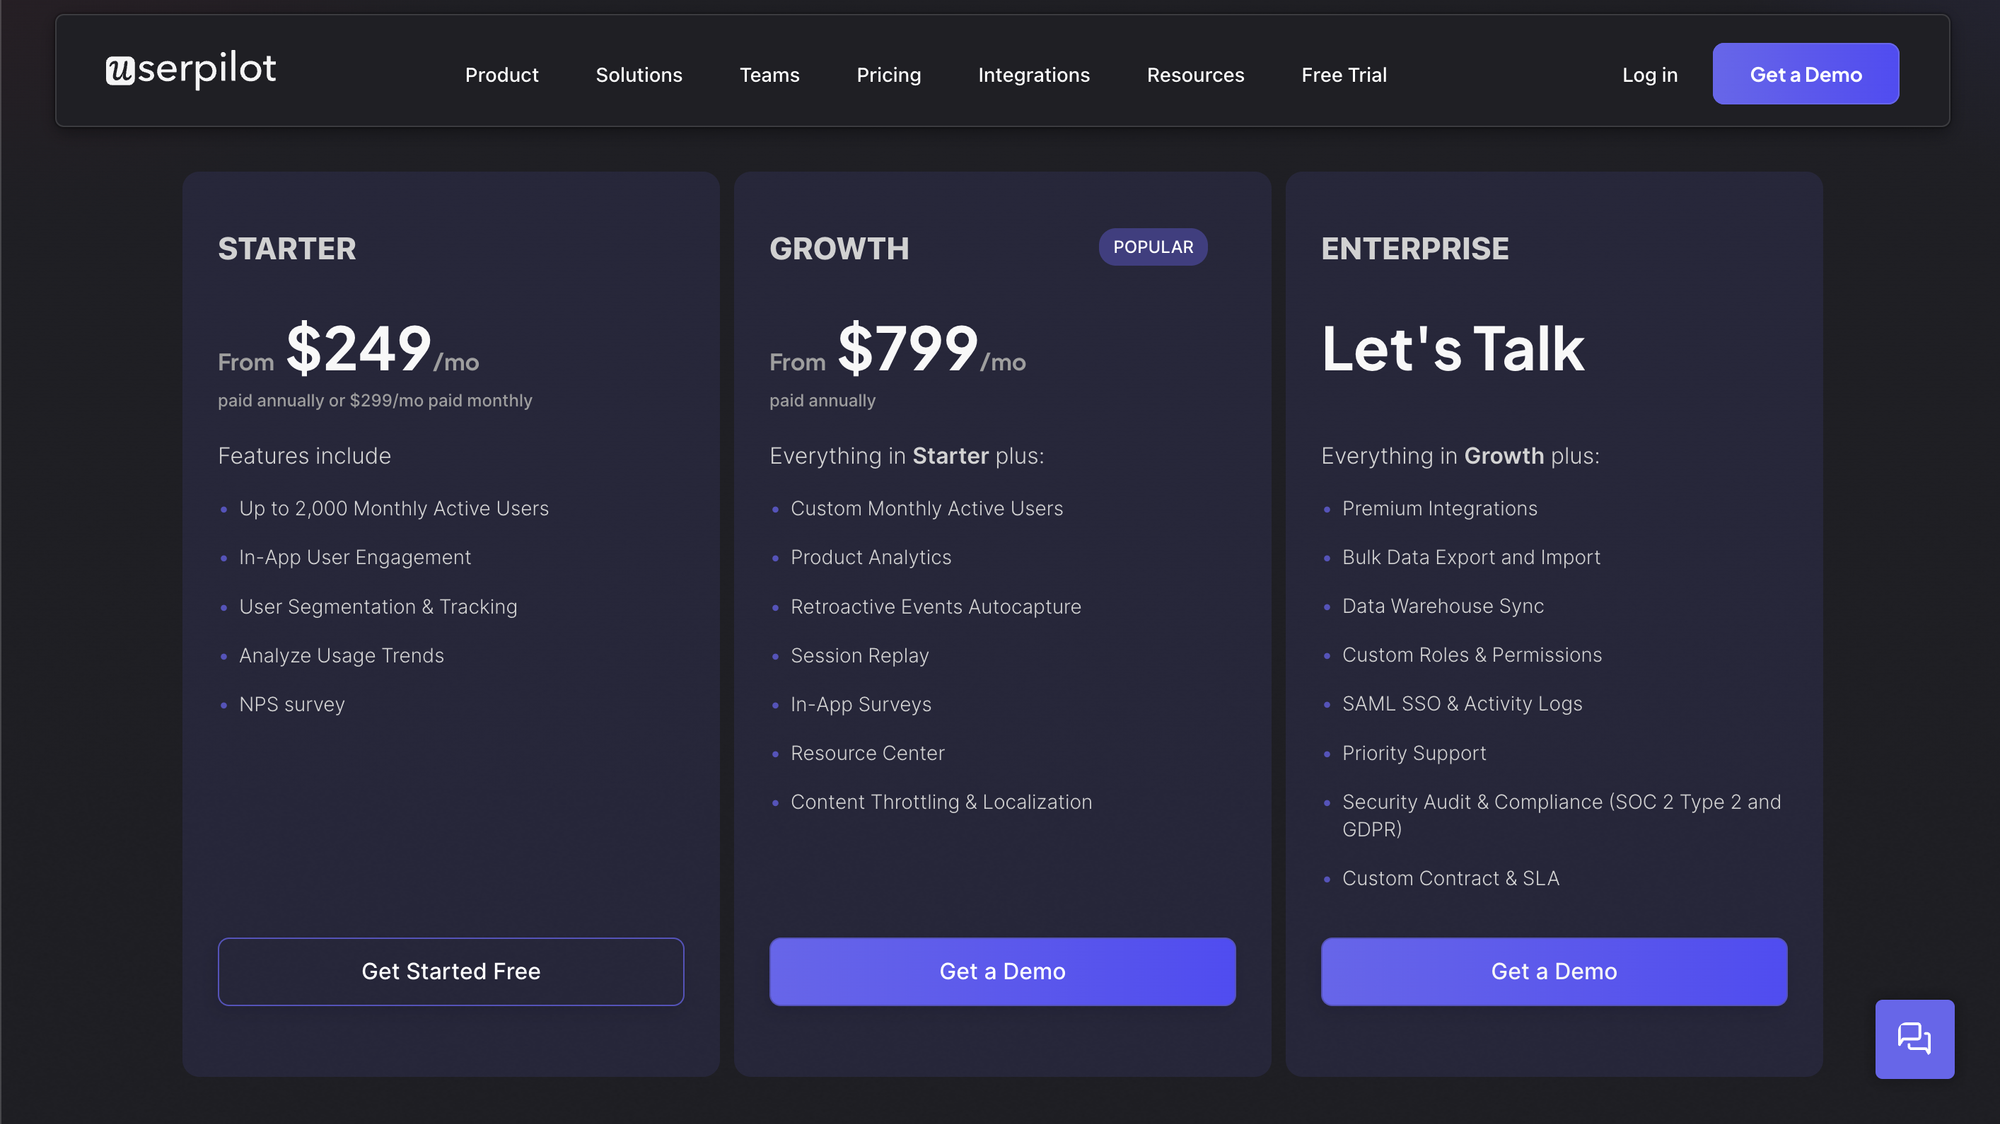
Task: Click Get a Demo on Enterprise plan
Action: click(1553, 971)
